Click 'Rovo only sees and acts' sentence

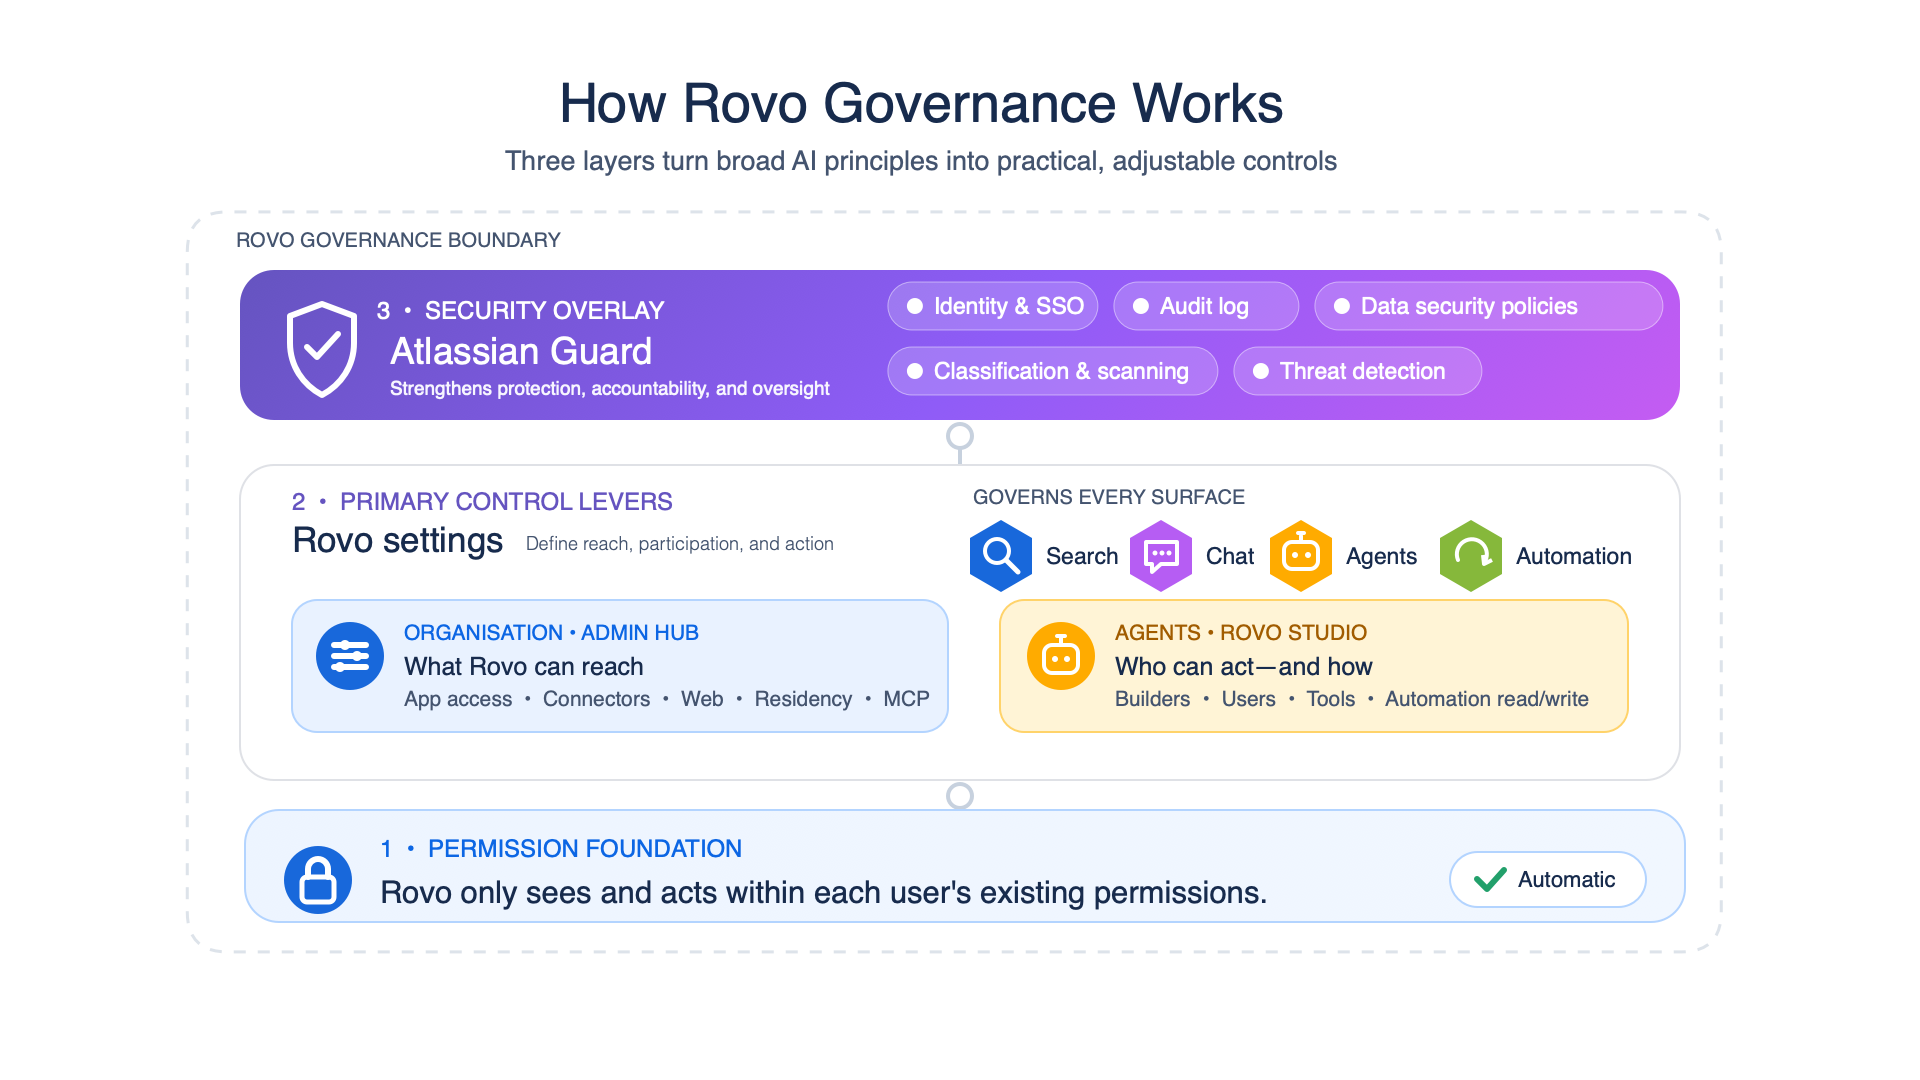824,892
